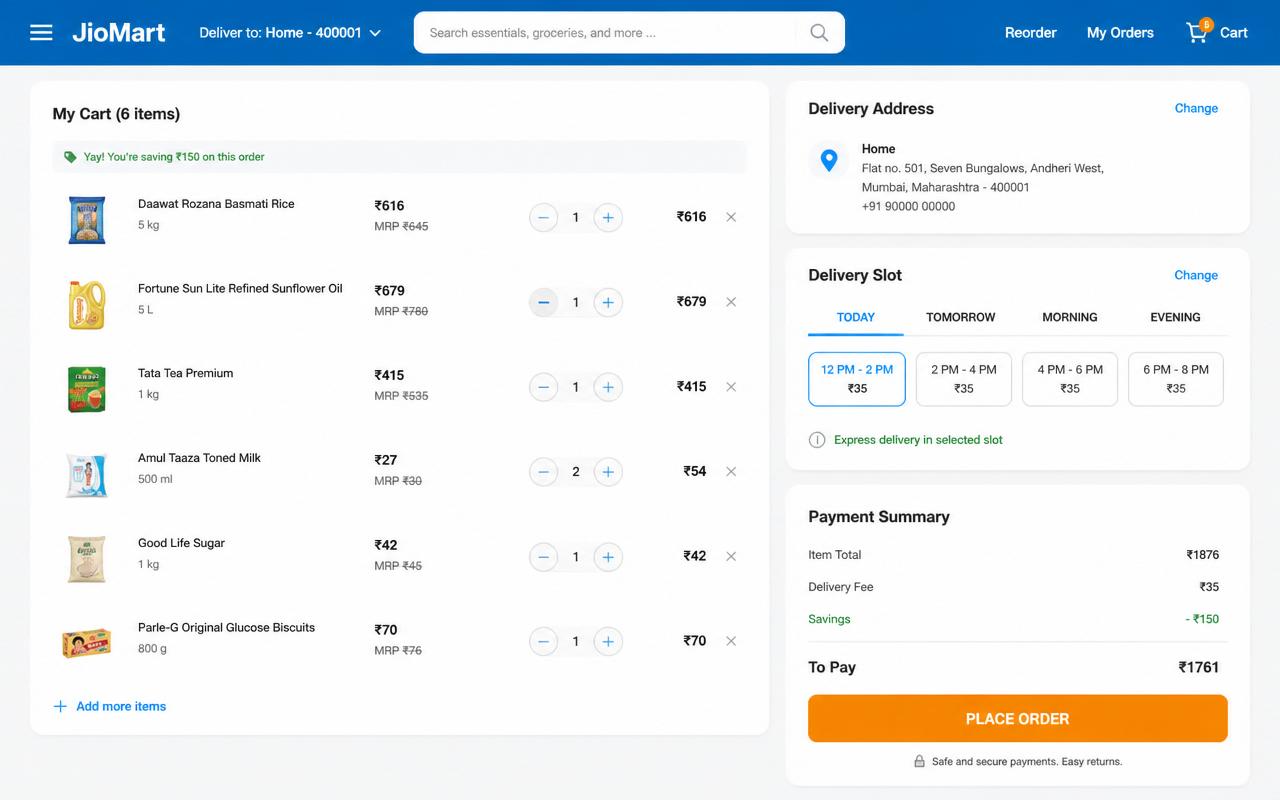Click Add more items link
Image resolution: width=1280 pixels, height=800 pixels.
pyautogui.click(x=110, y=706)
